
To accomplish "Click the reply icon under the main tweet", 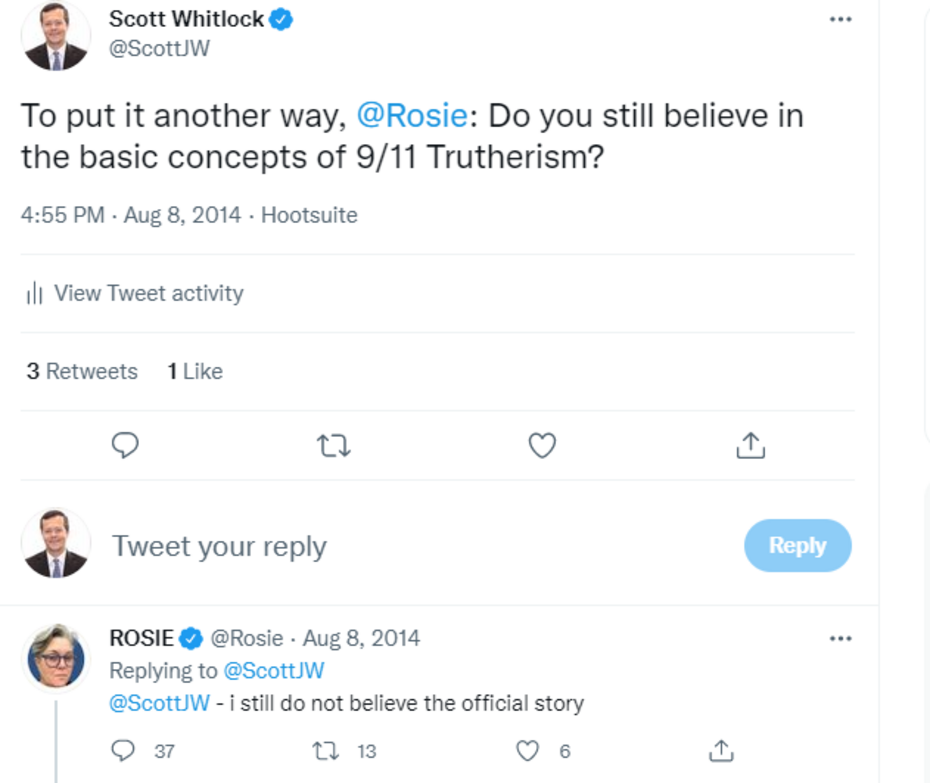I will click(124, 446).
